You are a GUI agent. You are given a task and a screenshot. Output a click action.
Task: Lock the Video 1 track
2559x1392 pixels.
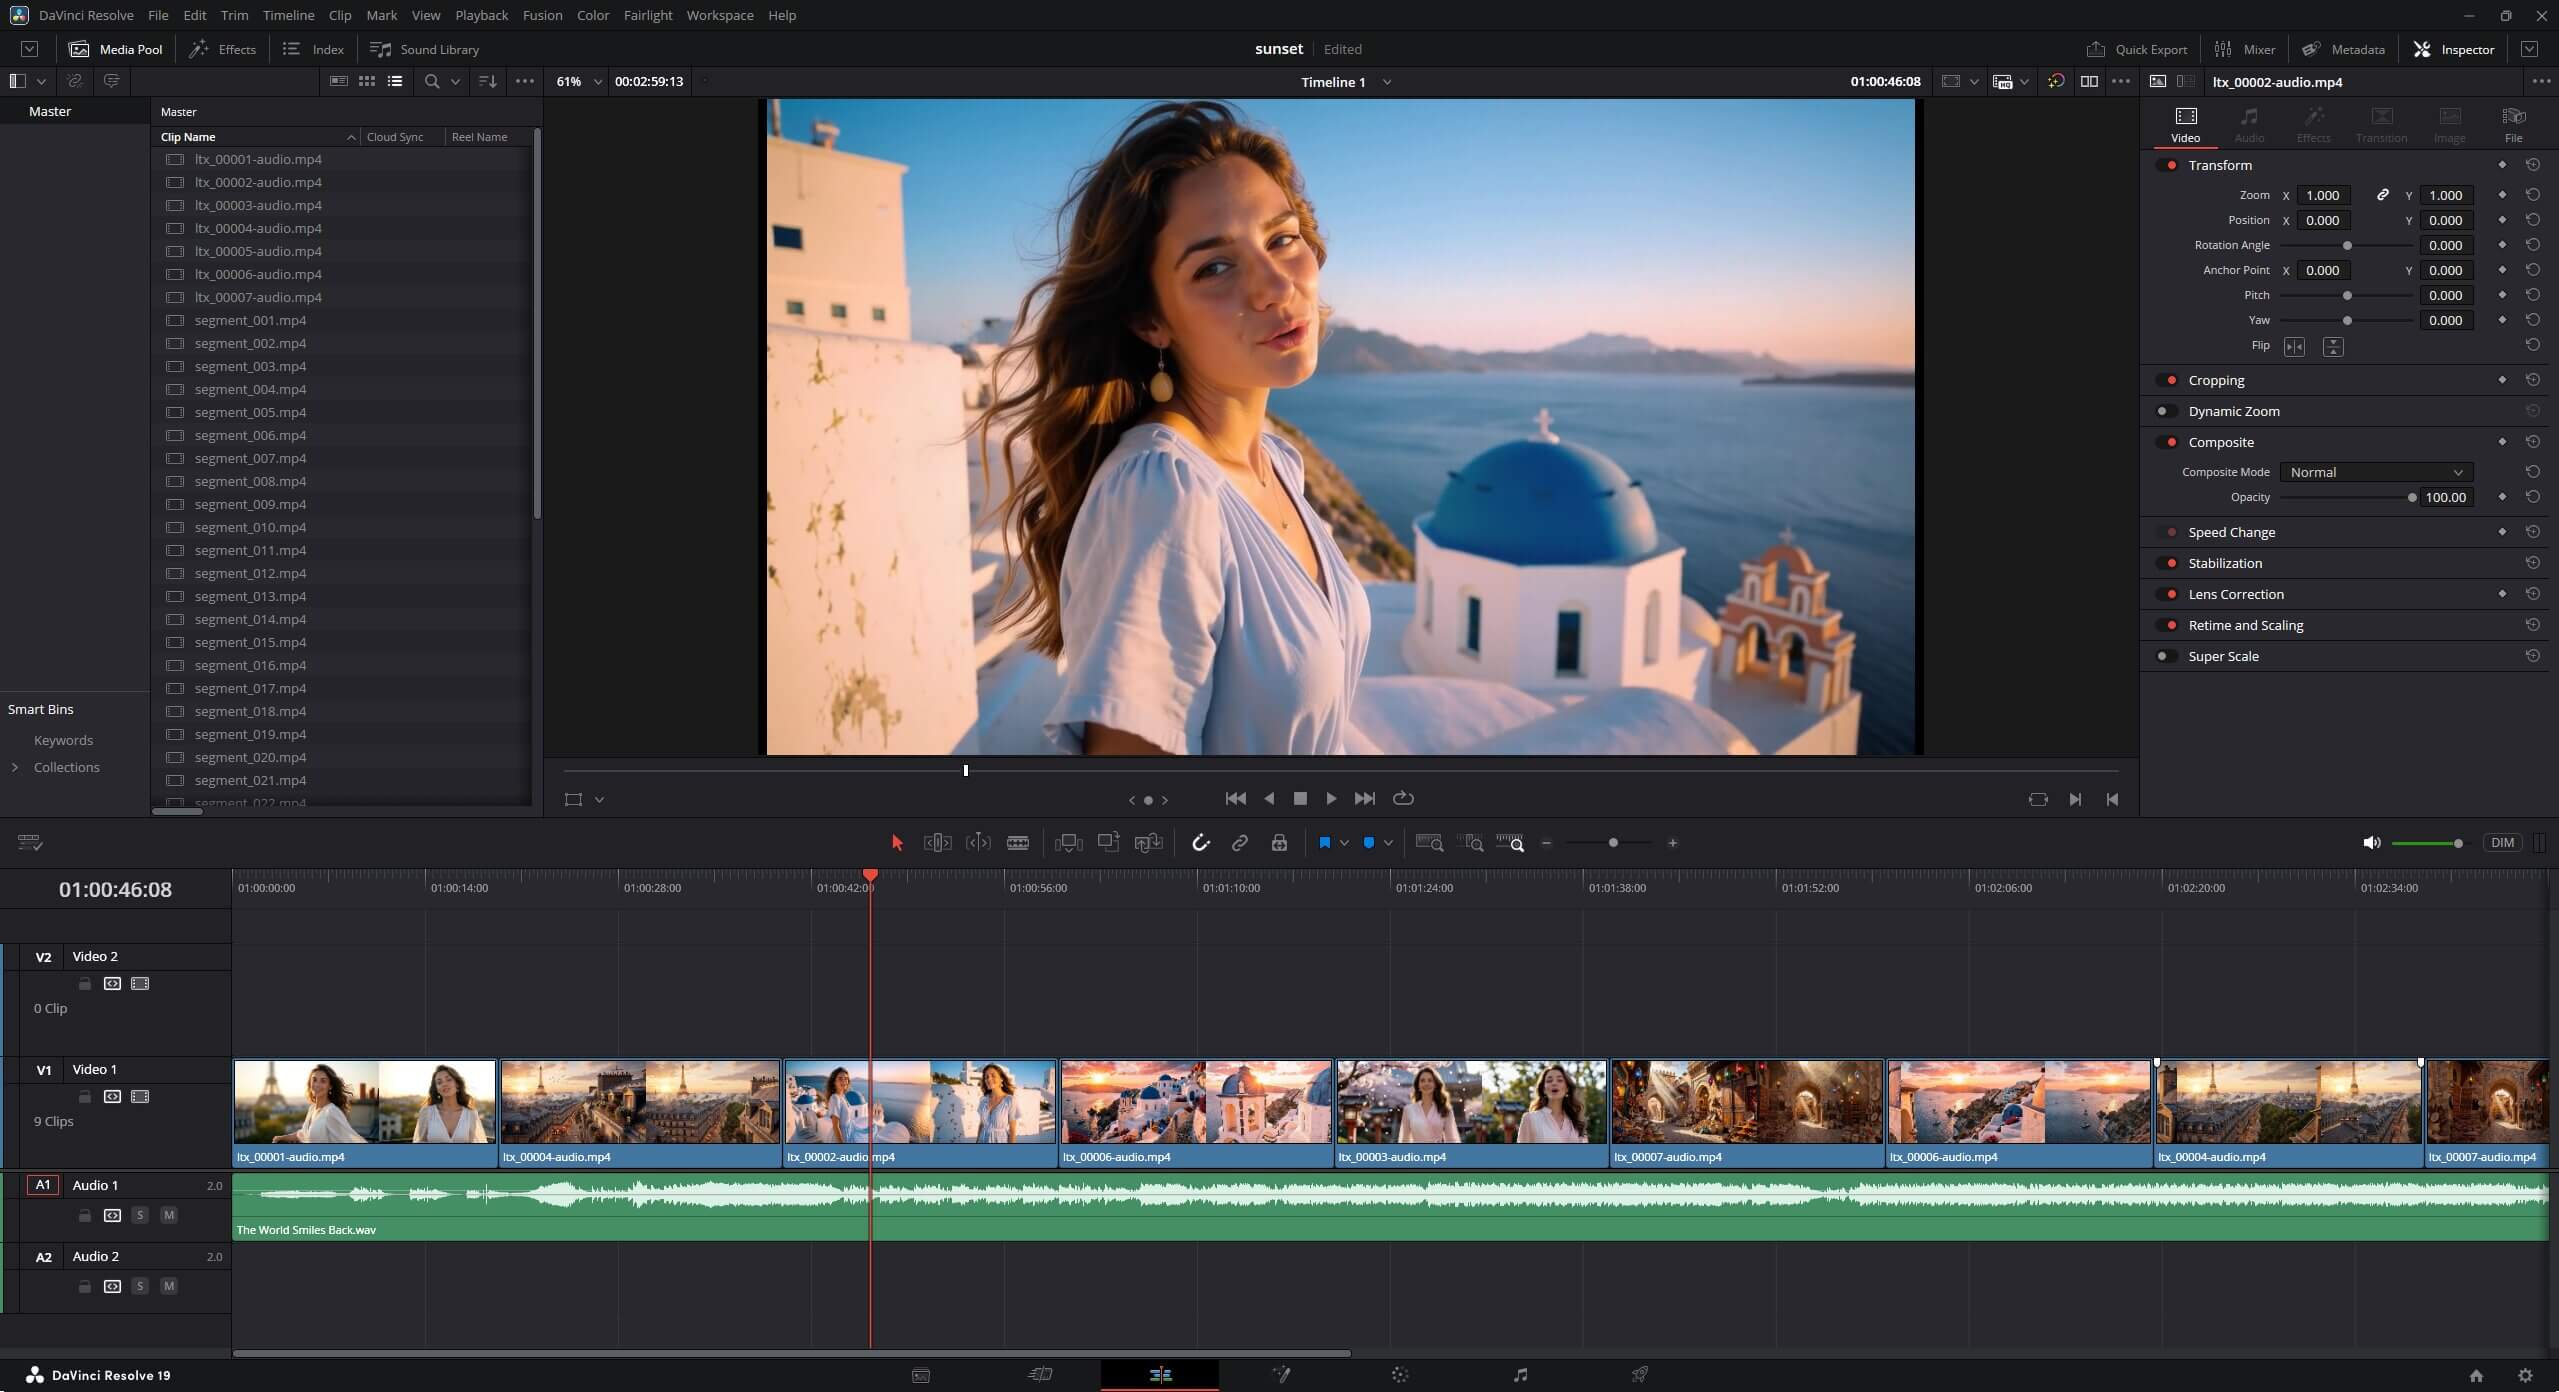85,1097
